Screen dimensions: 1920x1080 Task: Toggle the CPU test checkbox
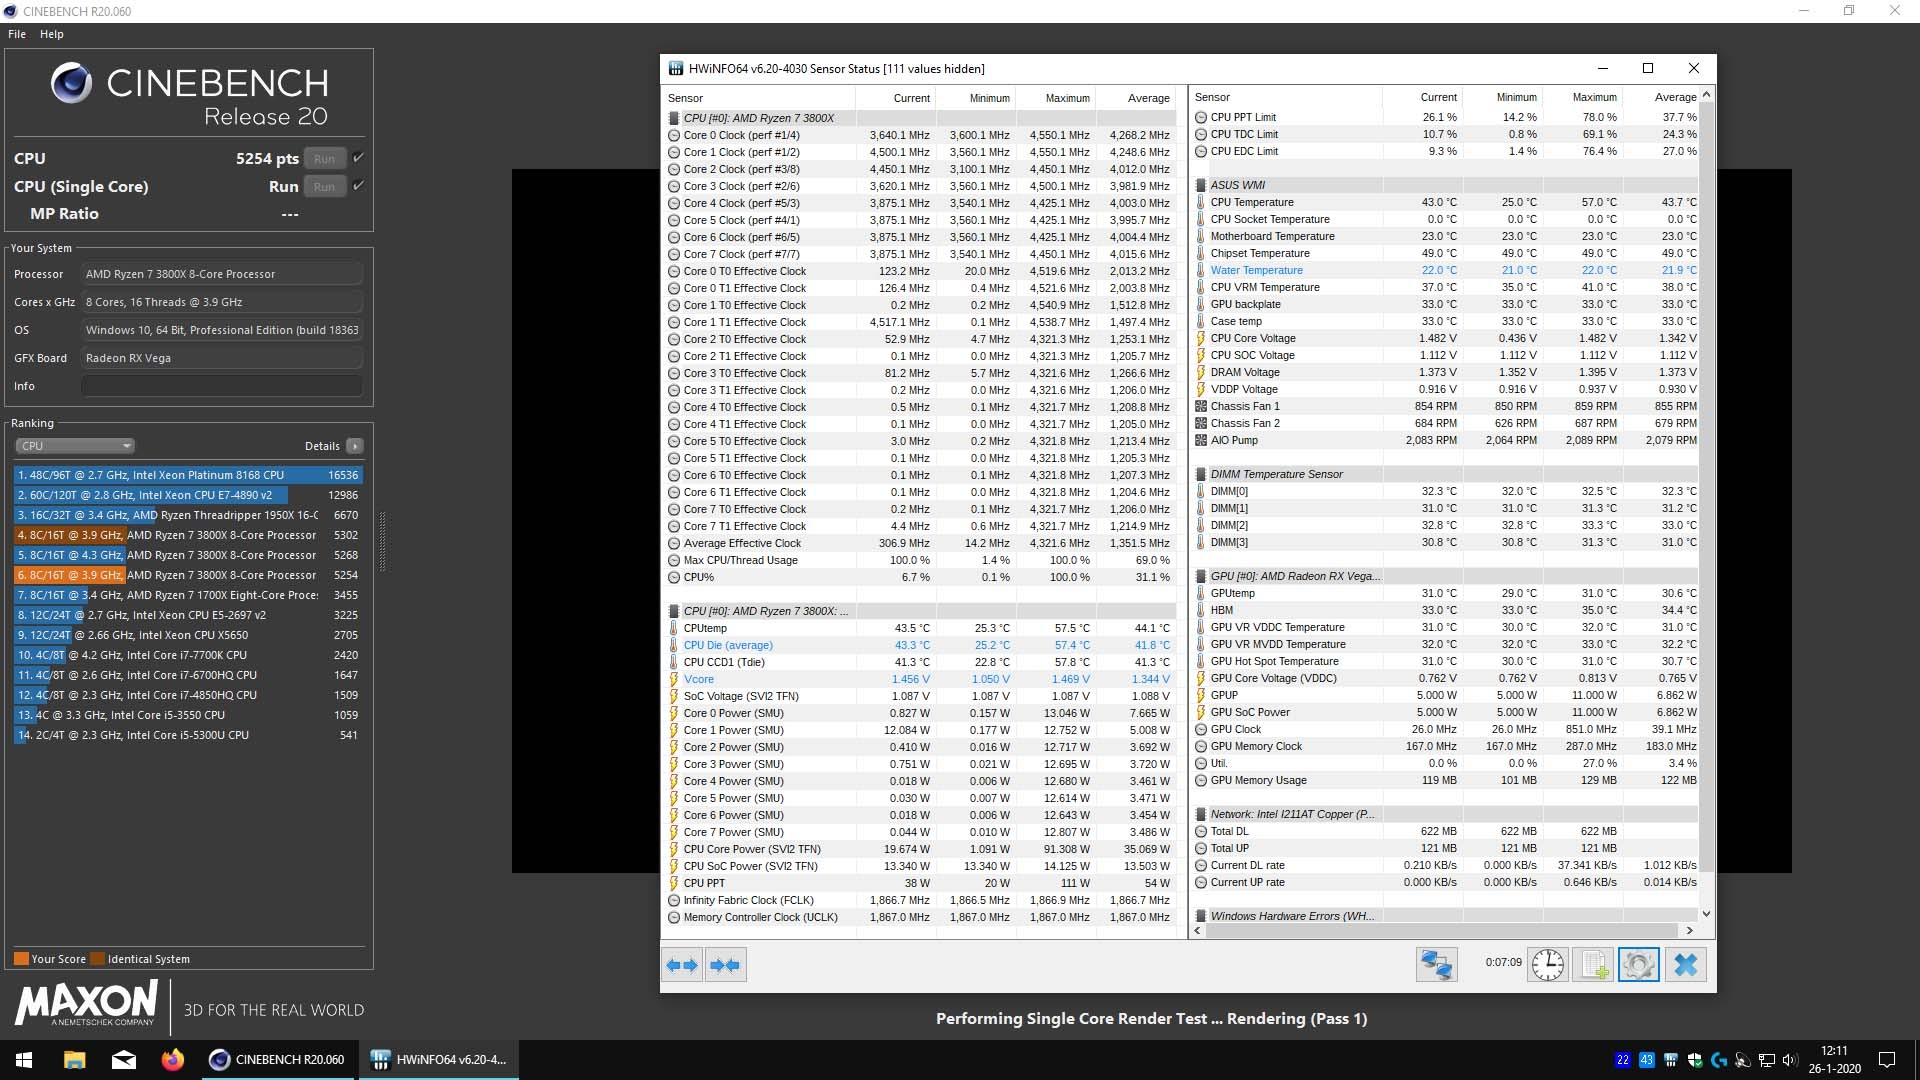point(358,158)
